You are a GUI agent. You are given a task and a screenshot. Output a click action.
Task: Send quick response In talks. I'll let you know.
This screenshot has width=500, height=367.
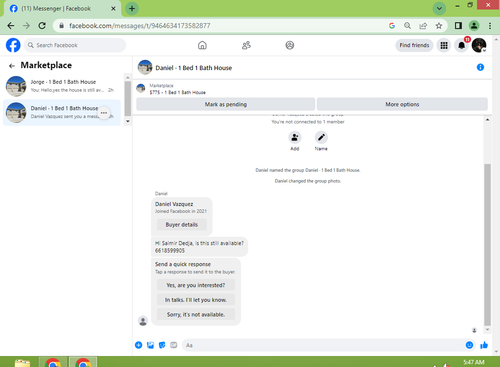(196, 300)
